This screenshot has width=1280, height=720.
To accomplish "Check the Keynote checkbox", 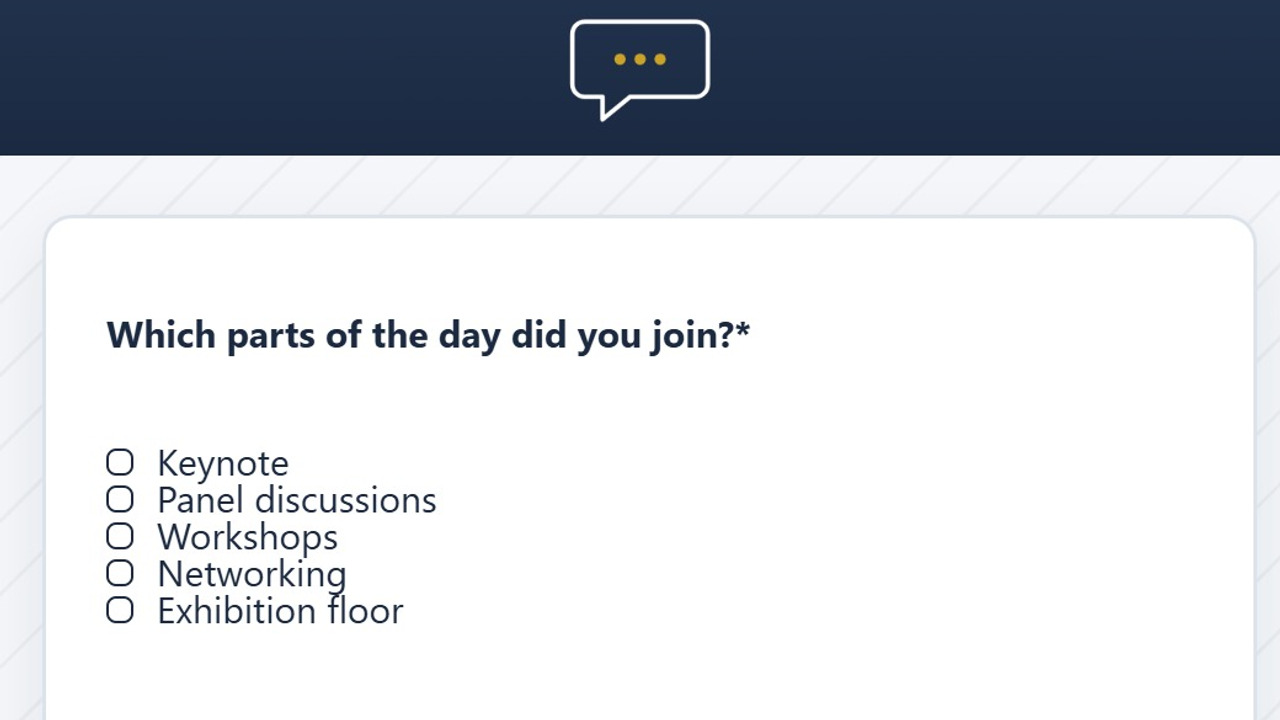I will coord(120,462).
